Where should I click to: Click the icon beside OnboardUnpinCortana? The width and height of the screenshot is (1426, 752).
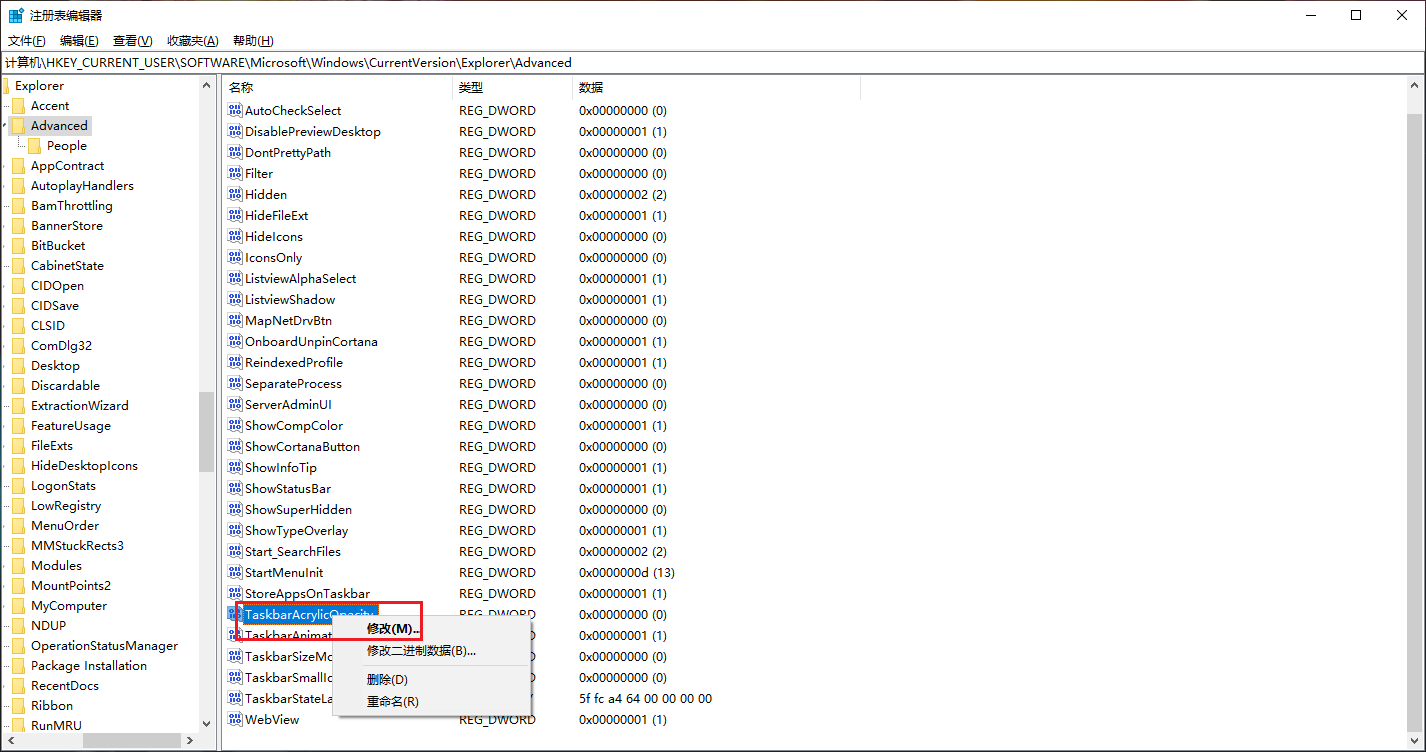pyautogui.click(x=235, y=342)
